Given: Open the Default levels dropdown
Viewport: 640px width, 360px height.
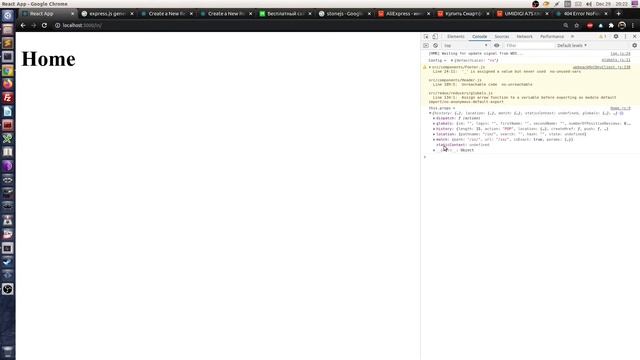Looking at the screenshot, I should click(572, 46).
